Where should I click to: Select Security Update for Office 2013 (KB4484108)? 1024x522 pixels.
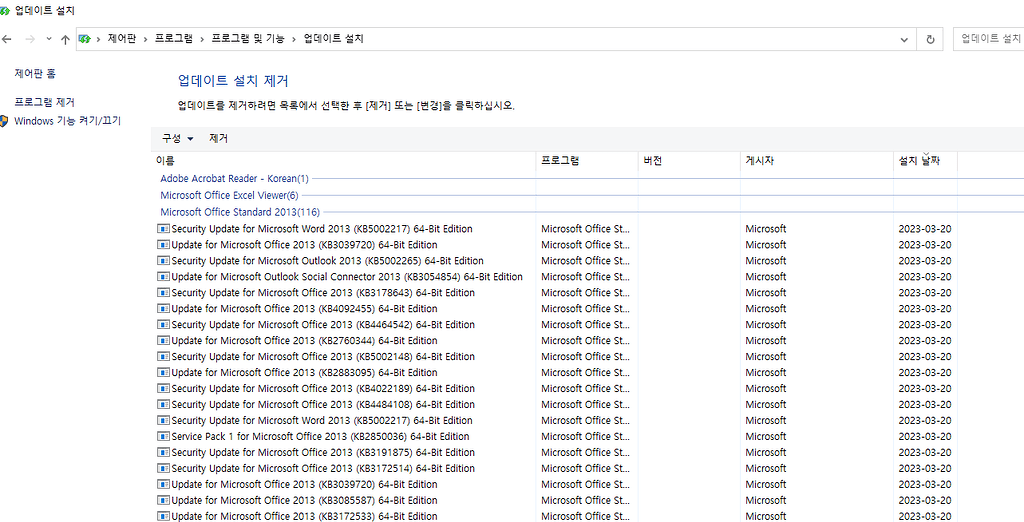323,404
